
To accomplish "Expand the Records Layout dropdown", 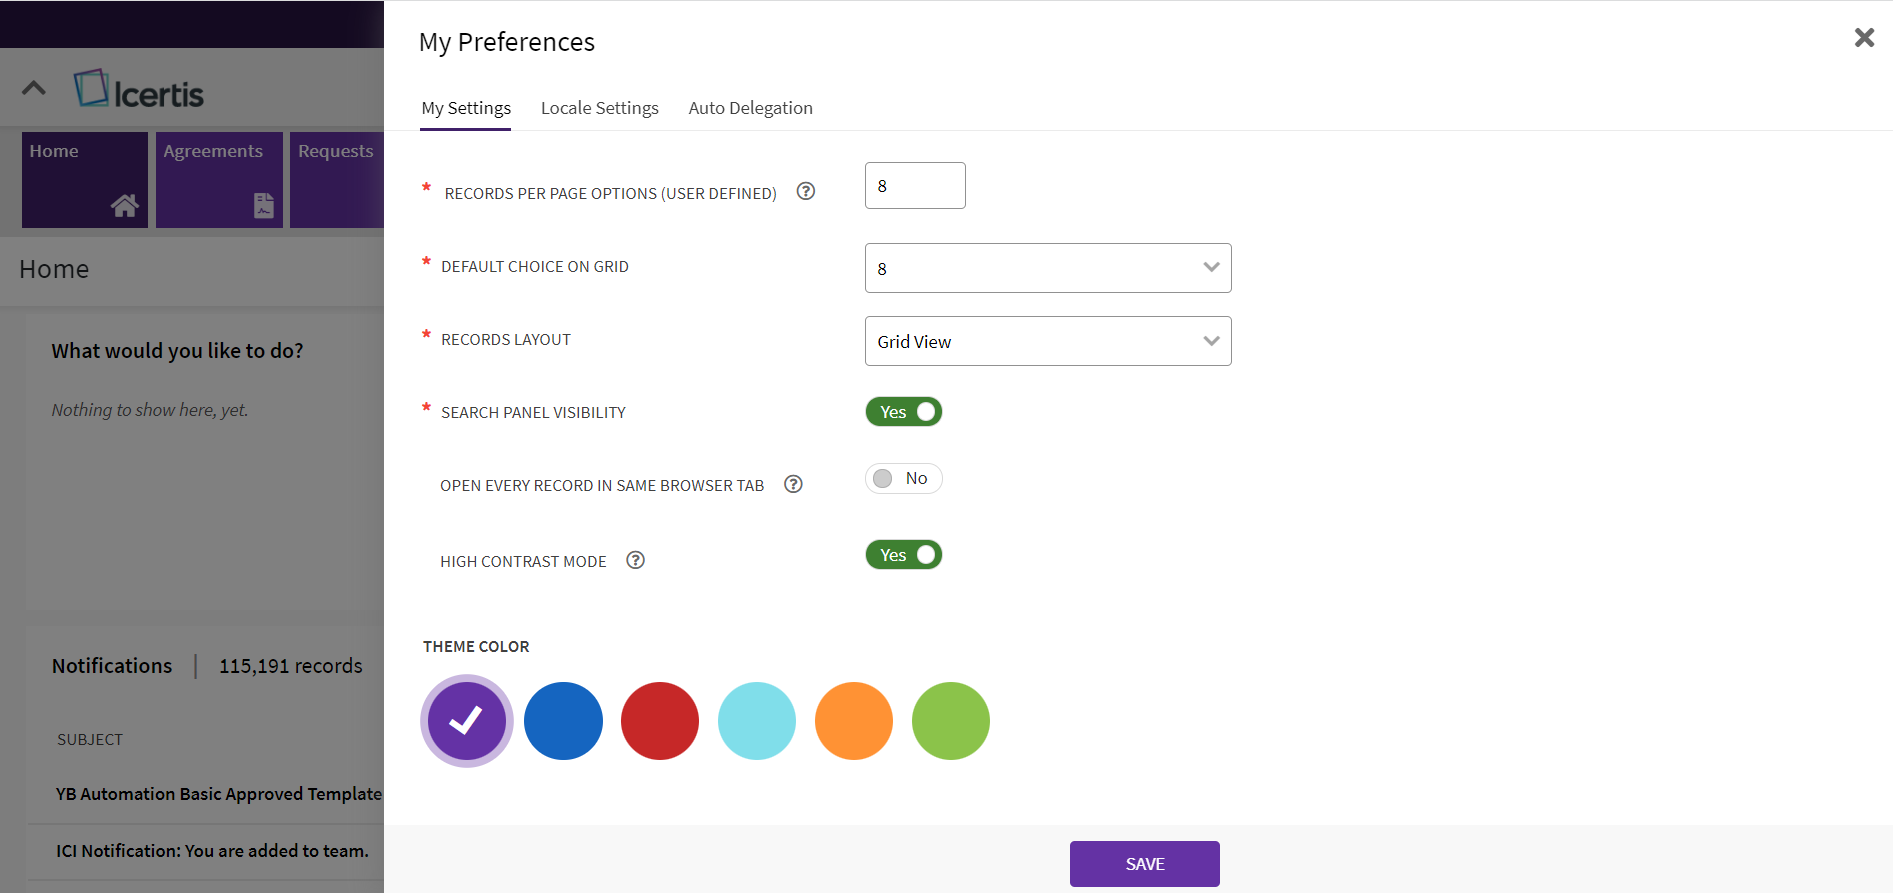I will pos(1047,341).
